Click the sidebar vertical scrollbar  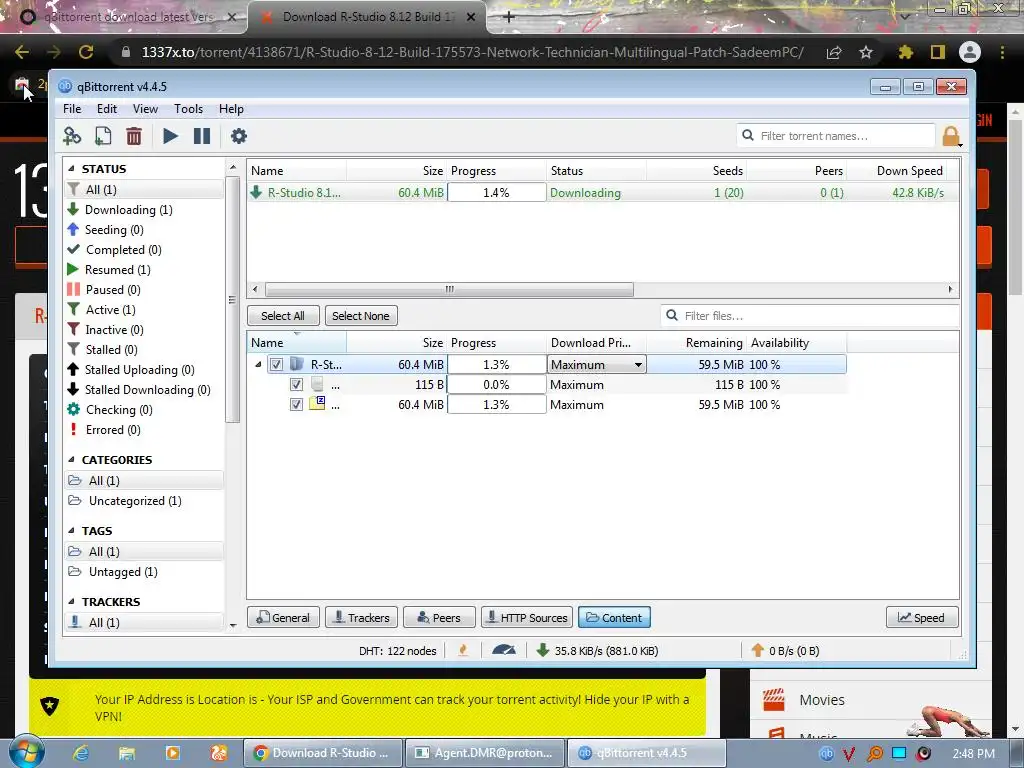pyautogui.click(x=232, y=300)
